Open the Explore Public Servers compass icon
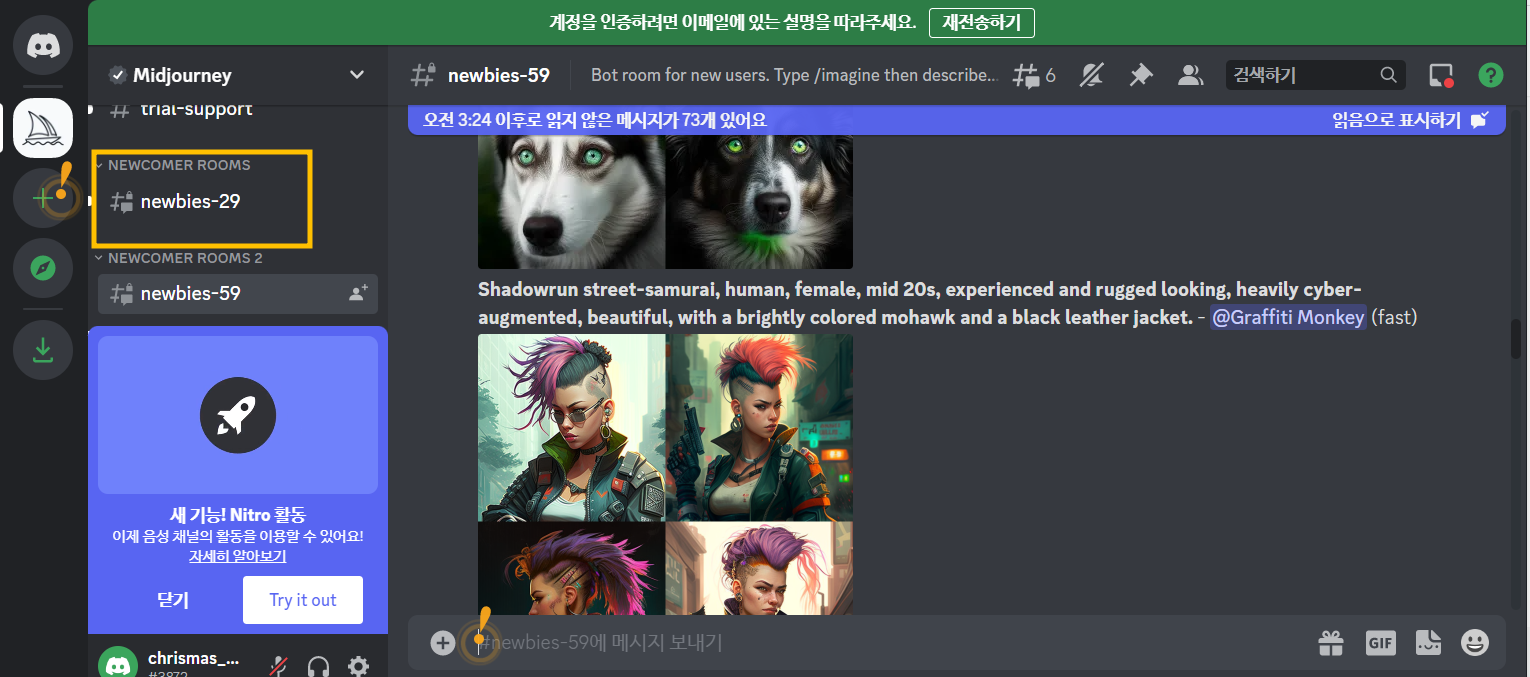This screenshot has width=1530, height=677. [x=42, y=267]
